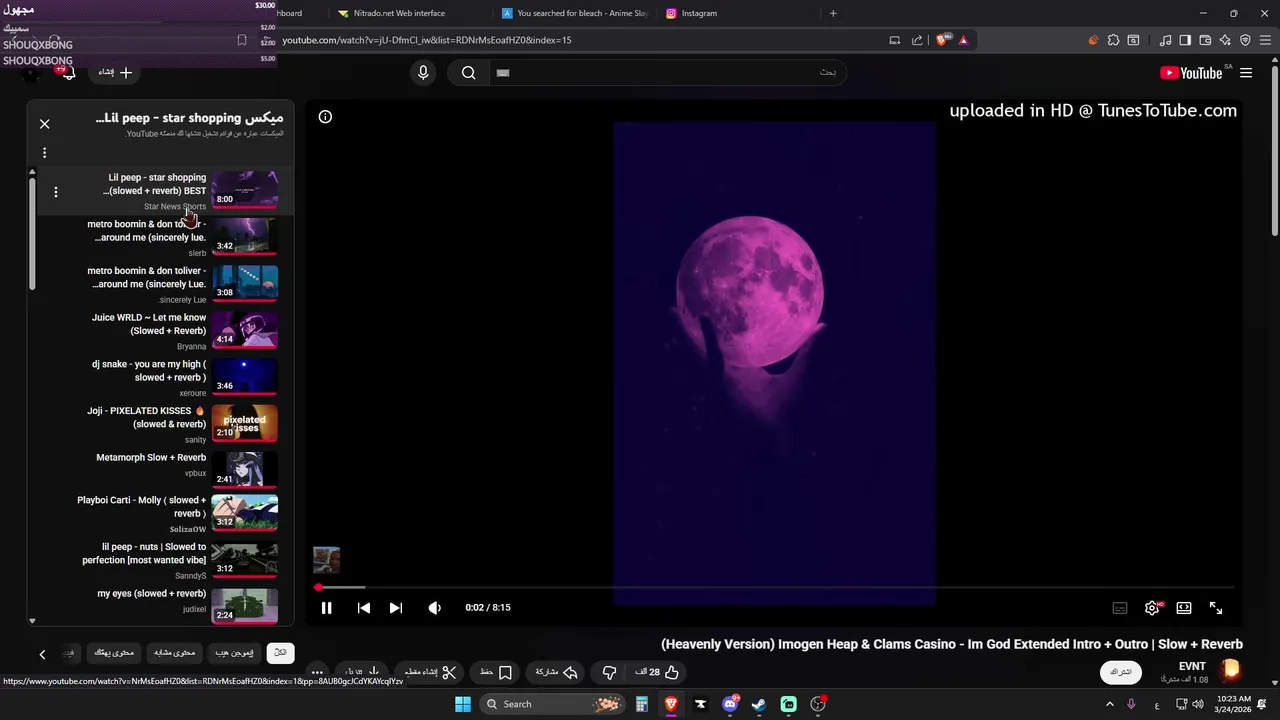The height and width of the screenshot is (720, 1280).
Task: Play the metro boomin slerb video thumbnail
Action: [245, 236]
